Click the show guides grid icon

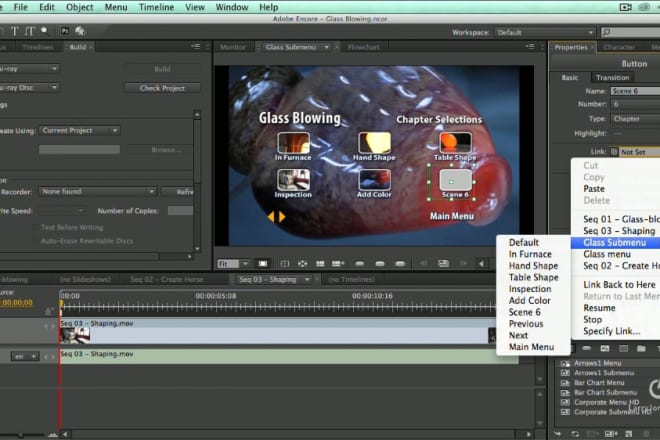320,264
